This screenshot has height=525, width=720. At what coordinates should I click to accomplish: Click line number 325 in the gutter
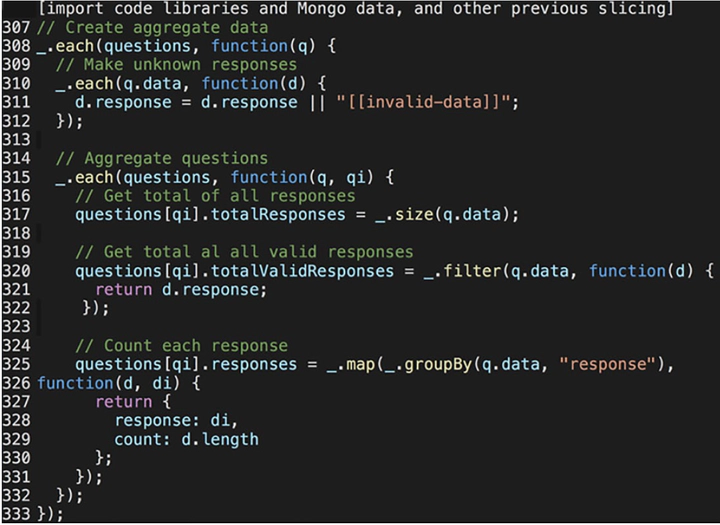18,364
